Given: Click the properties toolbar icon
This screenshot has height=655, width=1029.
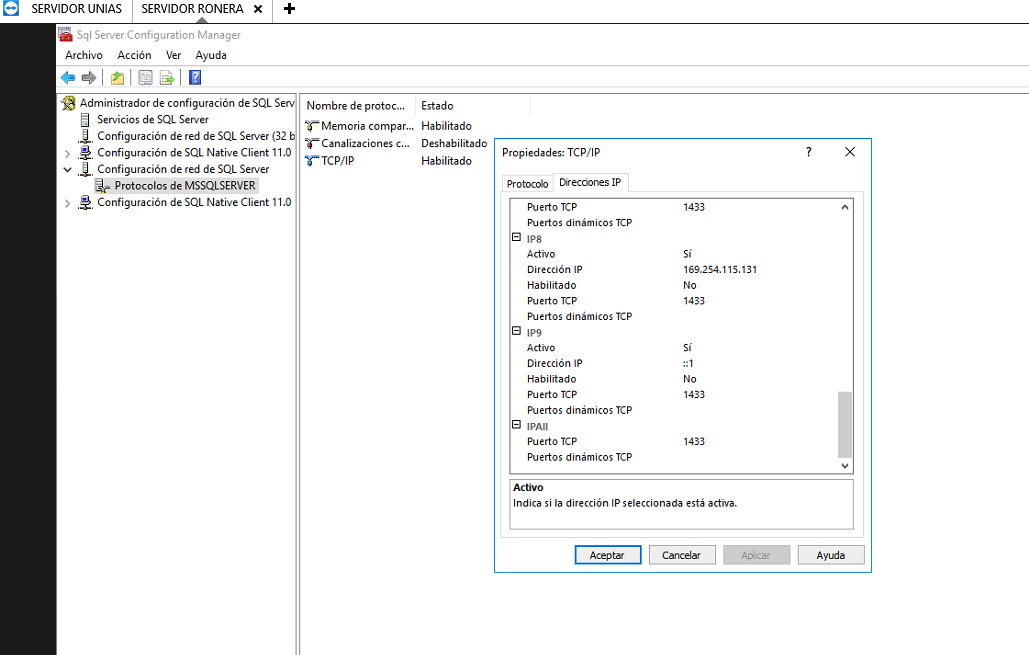Looking at the screenshot, I should point(145,77).
